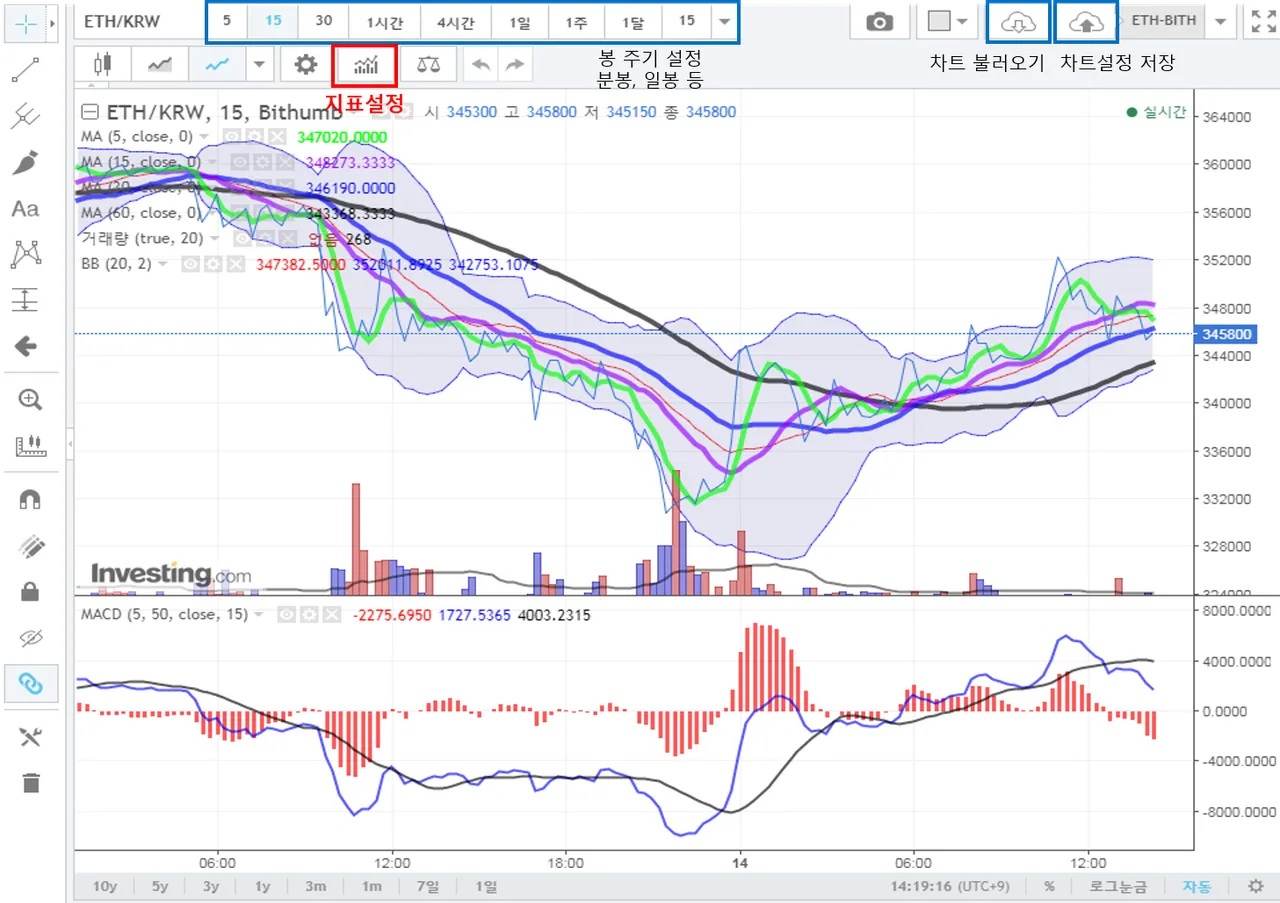Viewport: 1280px width, 903px height.
Task: Open the time interval dropdown arrow
Action: pos(724,22)
